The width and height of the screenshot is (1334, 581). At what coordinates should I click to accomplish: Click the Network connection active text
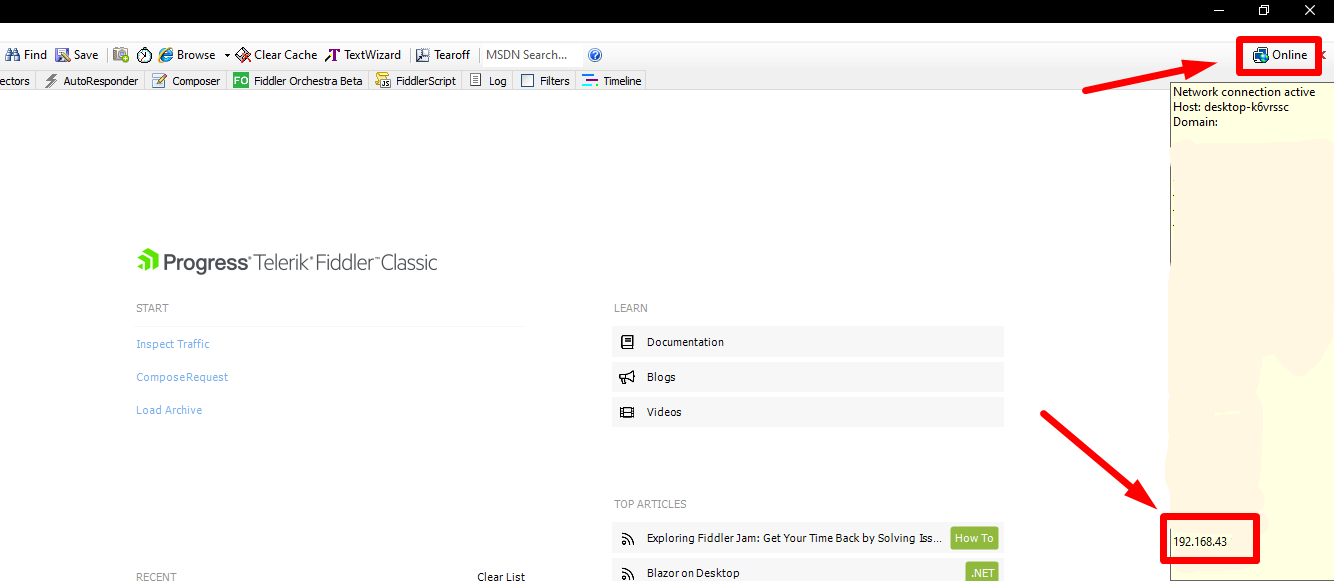[x=1244, y=92]
